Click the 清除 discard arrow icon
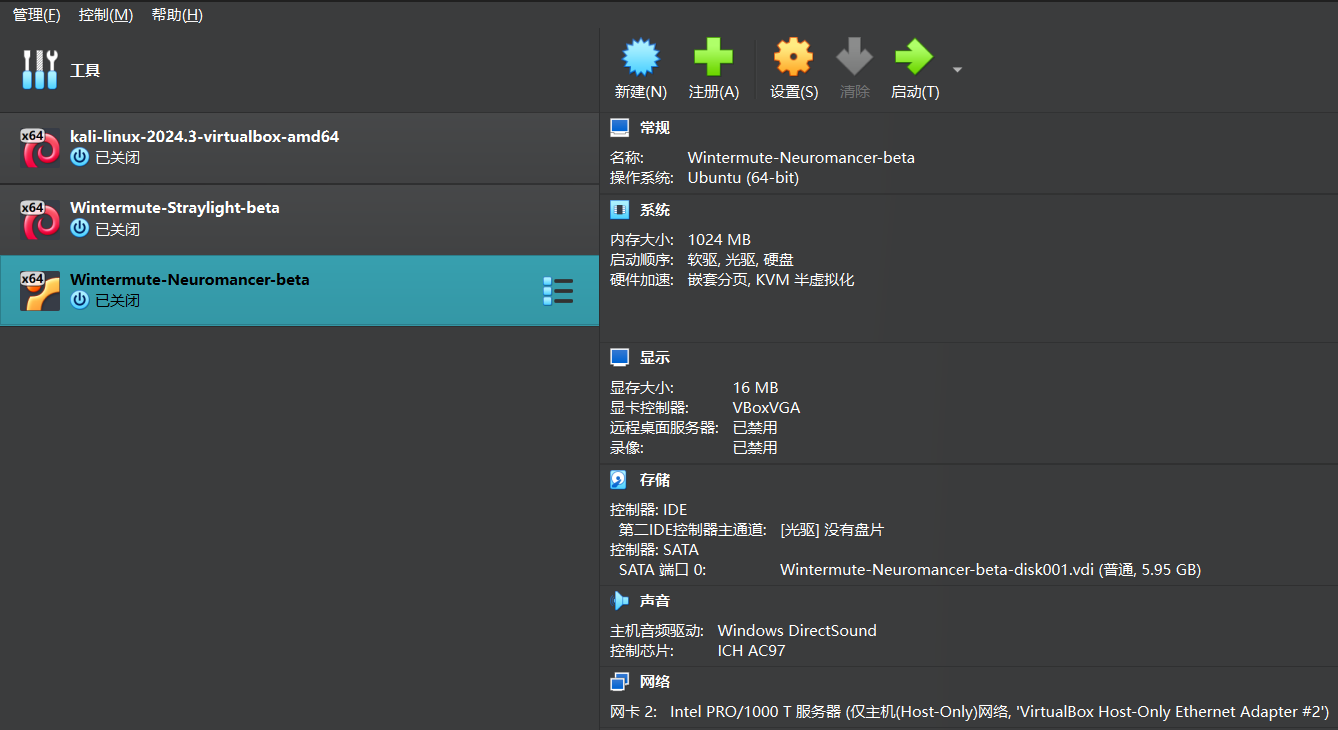 [854, 58]
